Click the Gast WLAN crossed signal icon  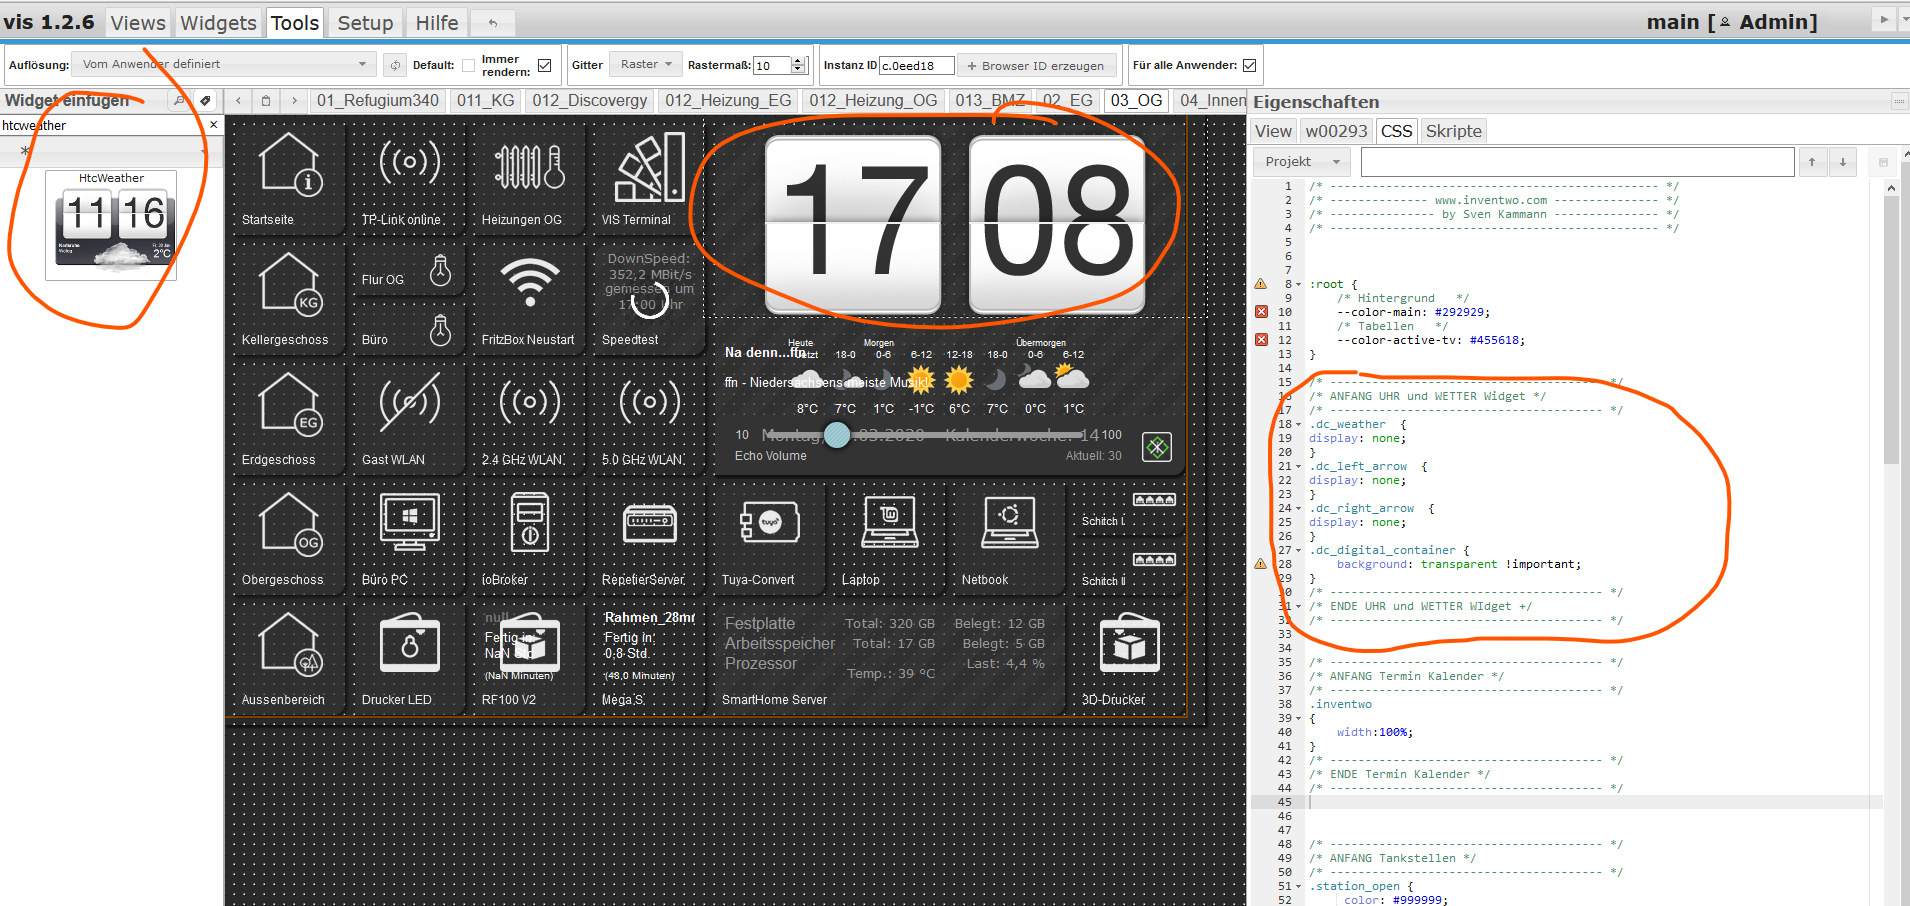coord(409,402)
